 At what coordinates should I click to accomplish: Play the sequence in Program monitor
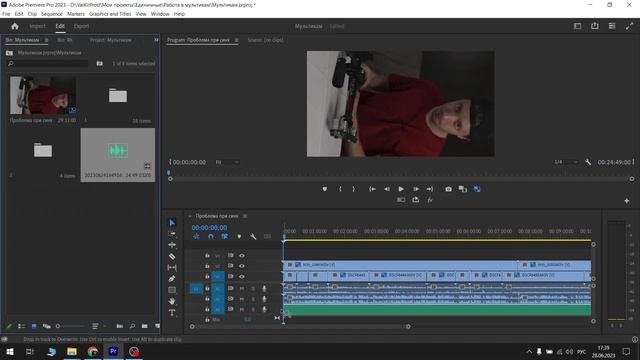401,189
